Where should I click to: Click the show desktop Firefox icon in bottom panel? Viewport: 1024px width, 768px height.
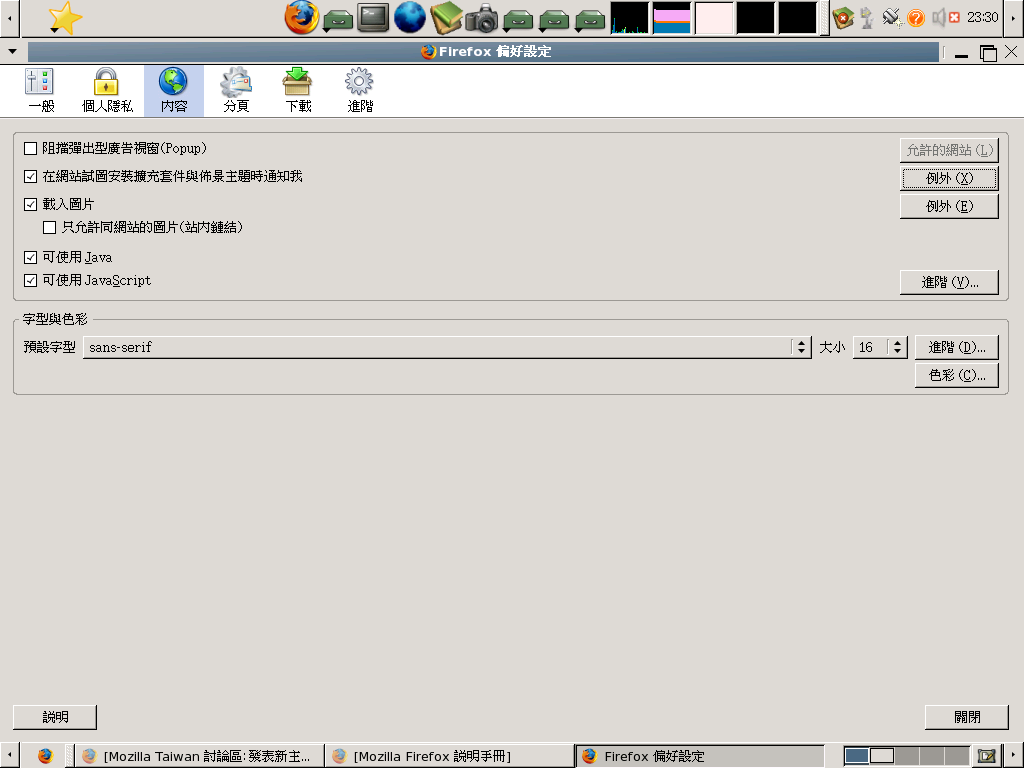45,756
